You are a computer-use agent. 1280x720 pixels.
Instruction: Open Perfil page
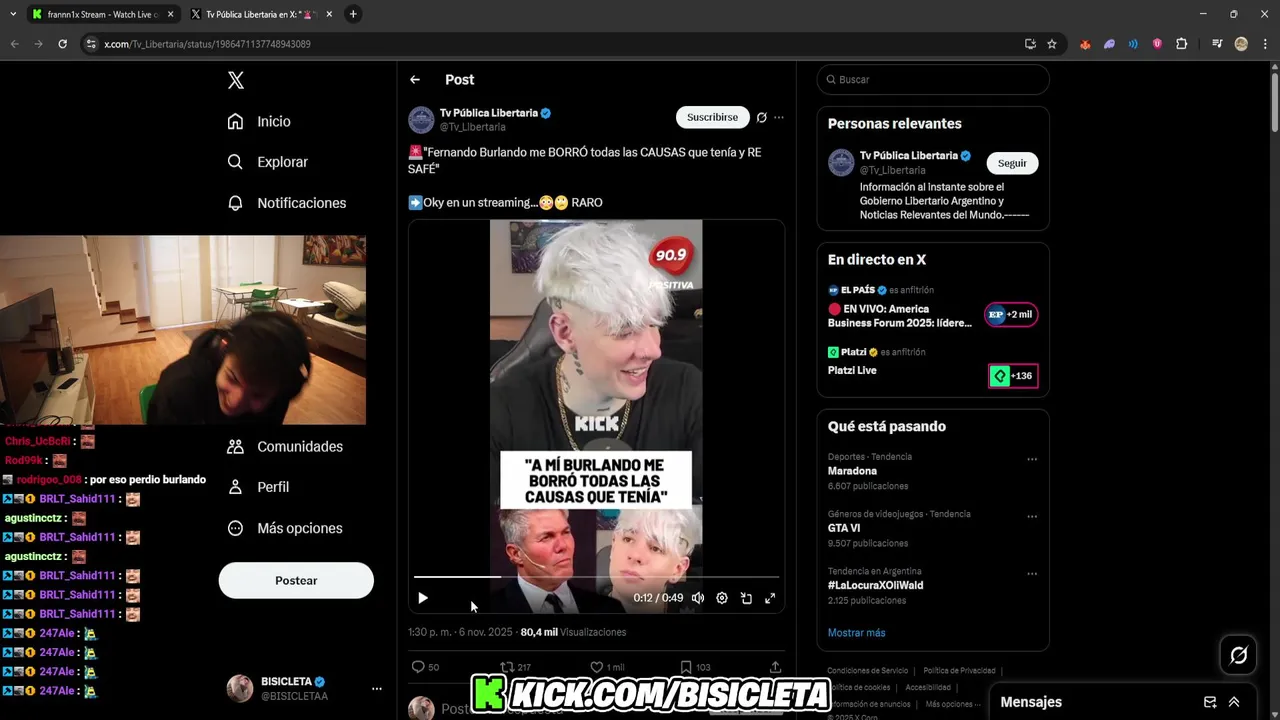point(258,487)
